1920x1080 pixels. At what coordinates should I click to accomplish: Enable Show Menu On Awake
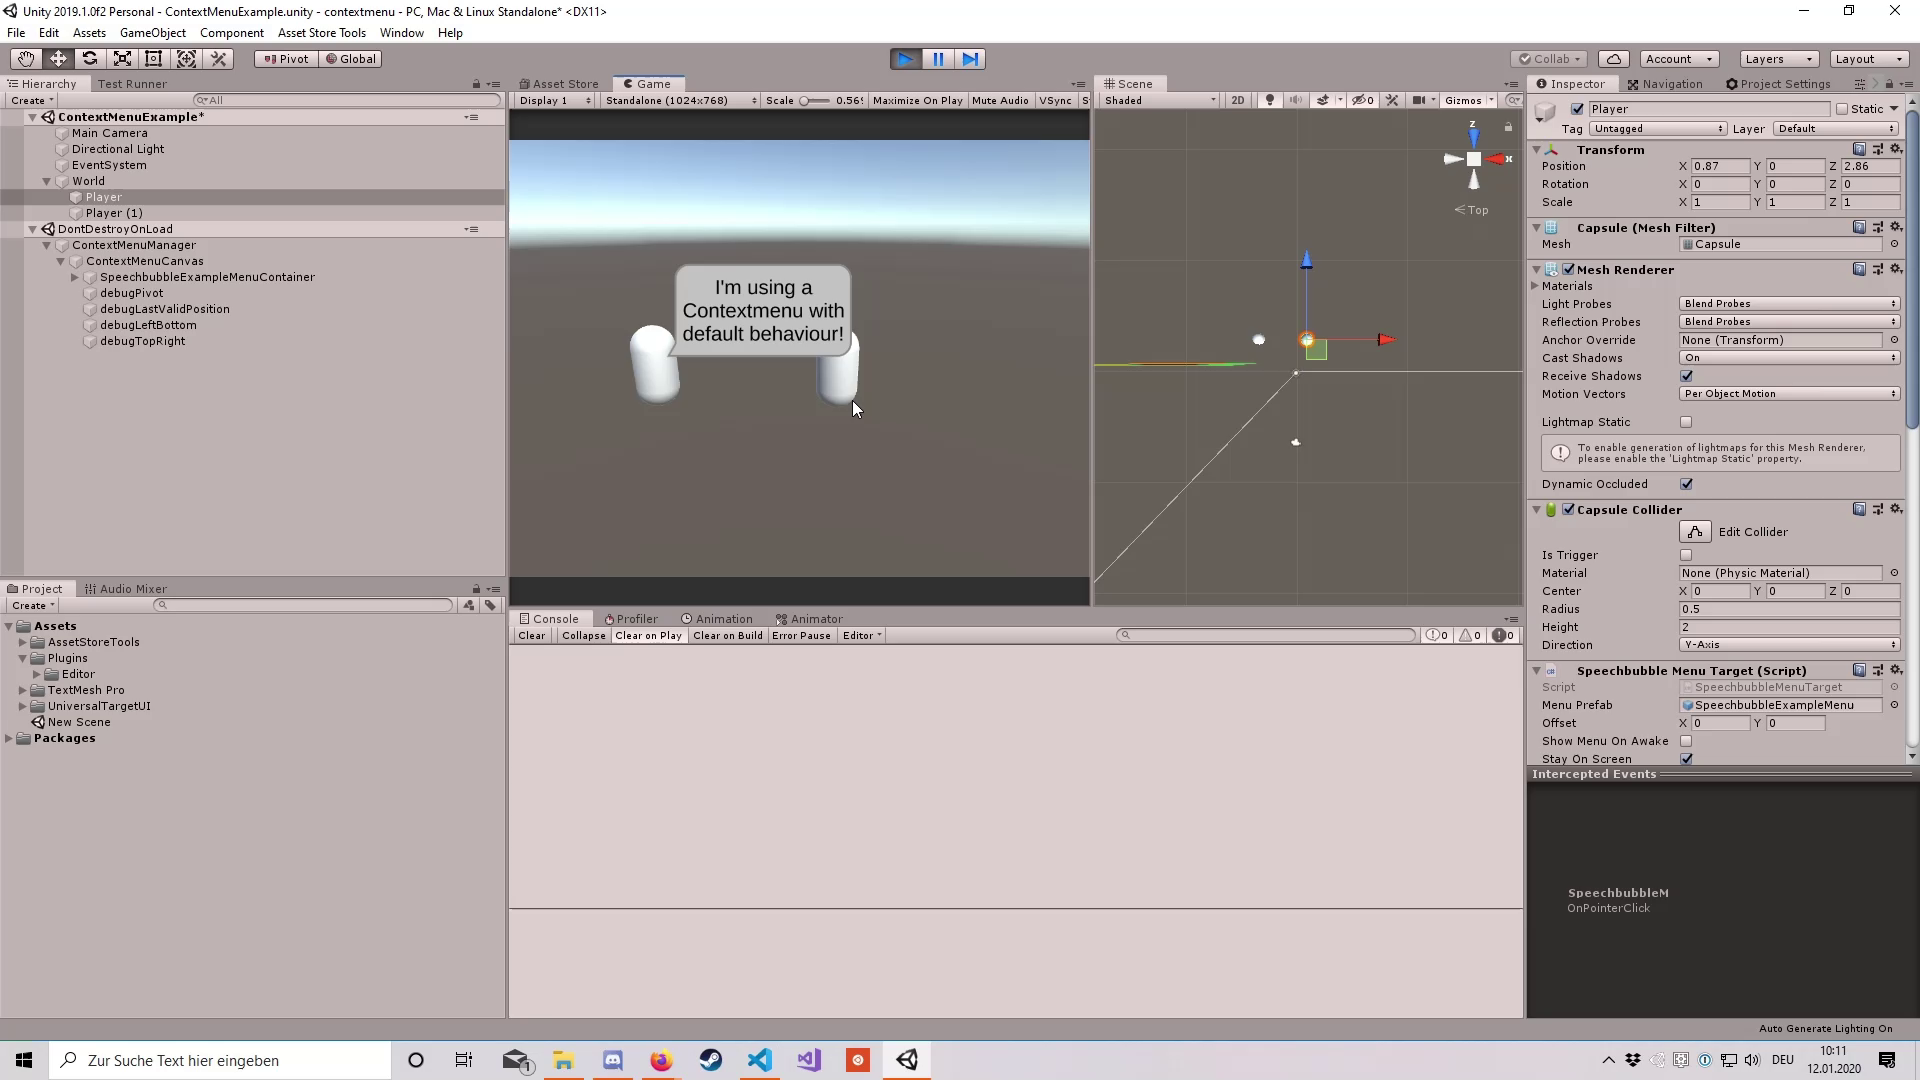pyautogui.click(x=1687, y=741)
